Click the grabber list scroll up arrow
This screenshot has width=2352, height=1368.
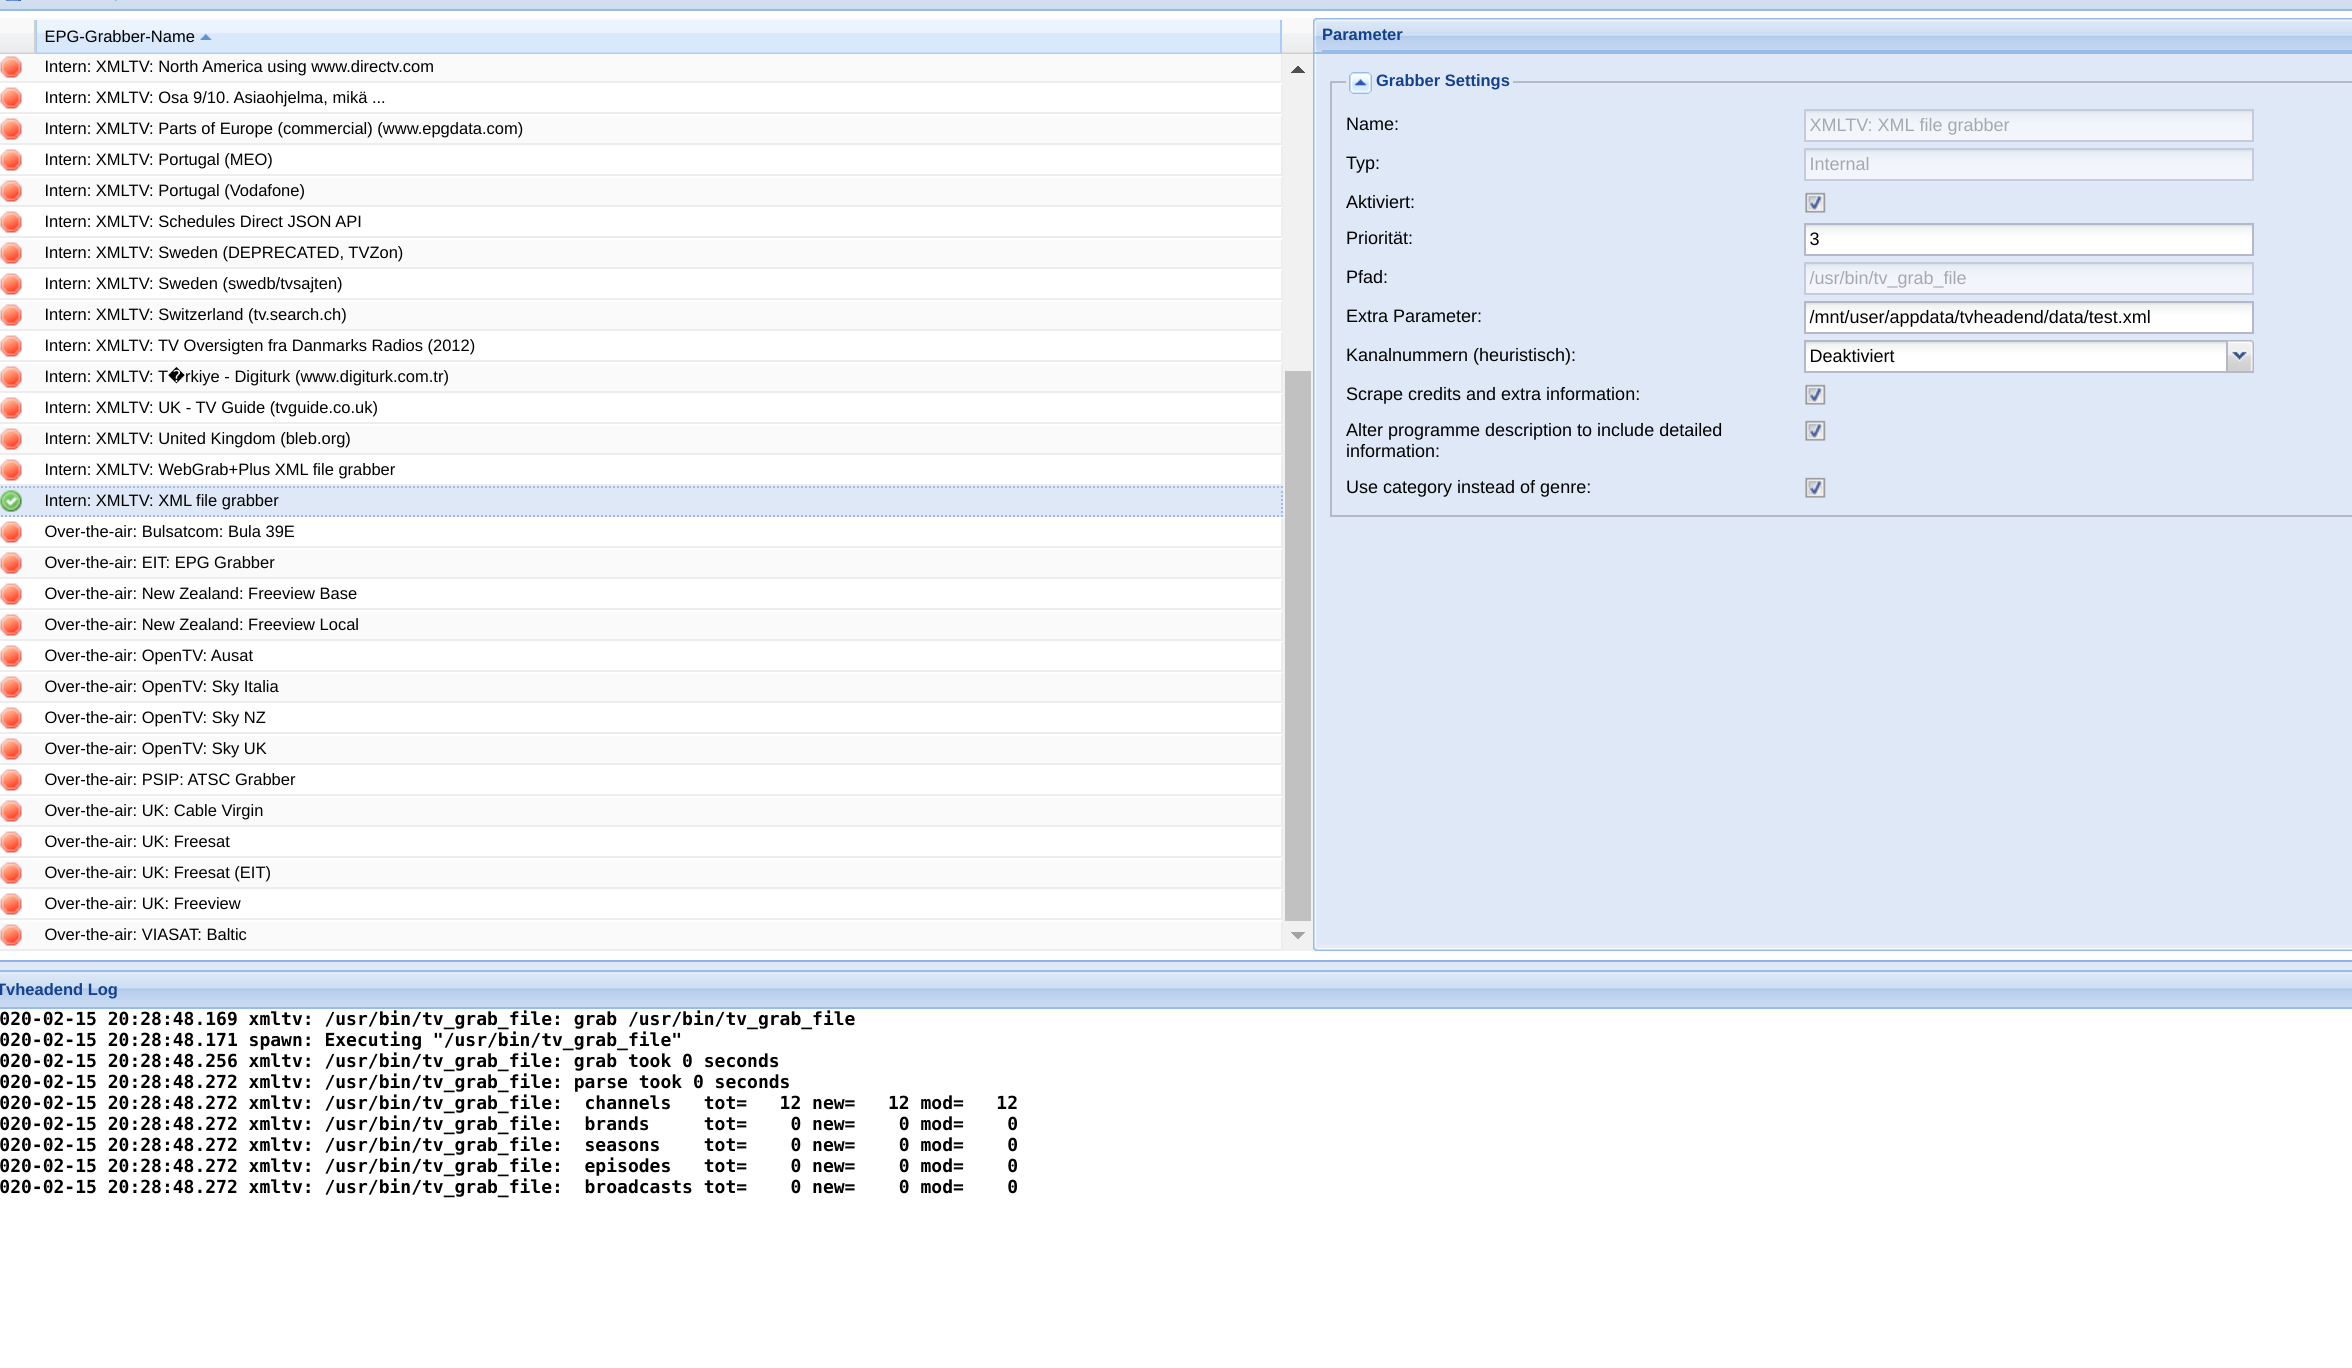pos(1298,70)
